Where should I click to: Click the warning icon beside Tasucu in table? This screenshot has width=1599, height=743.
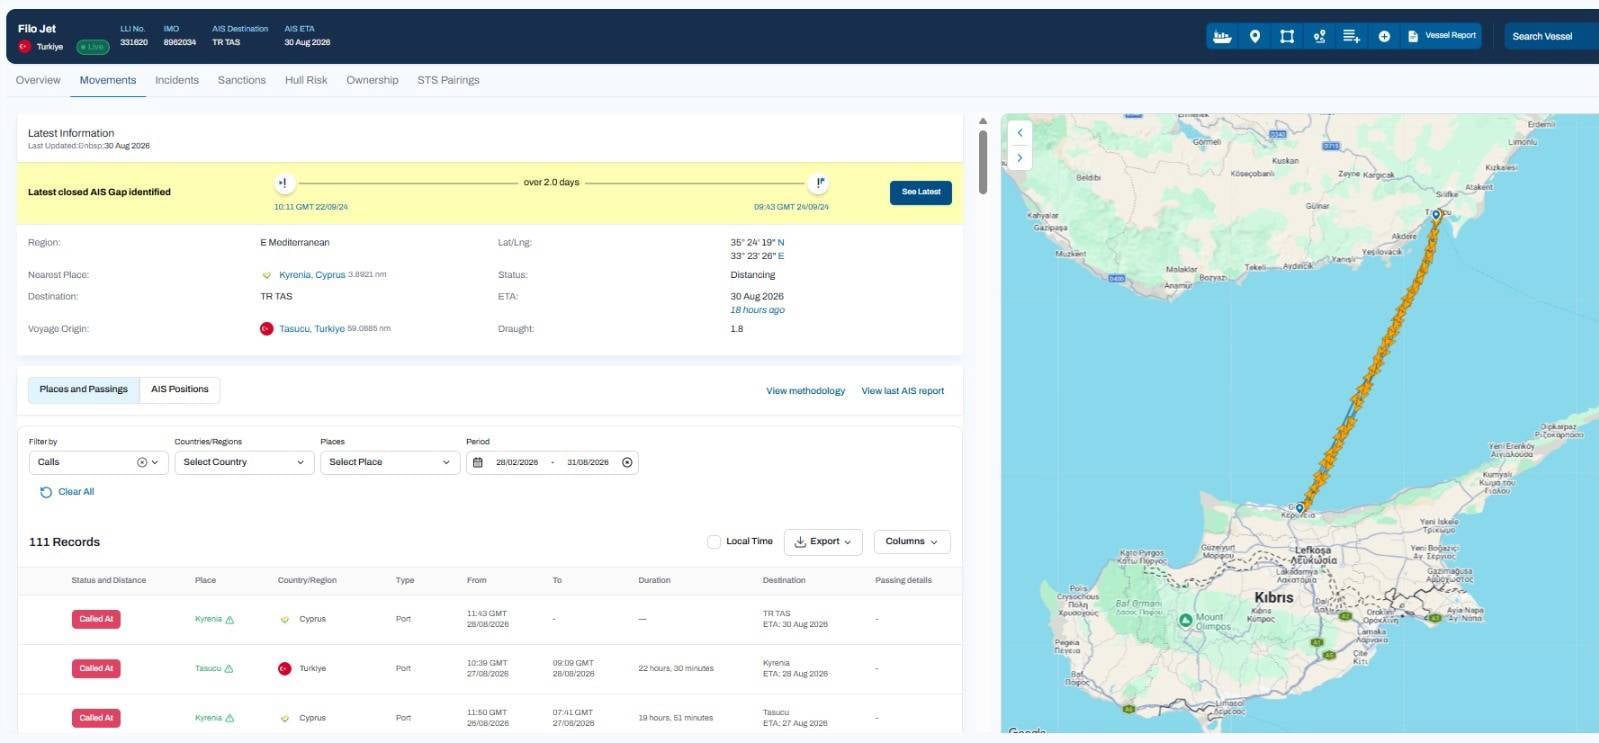pos(229,669)
